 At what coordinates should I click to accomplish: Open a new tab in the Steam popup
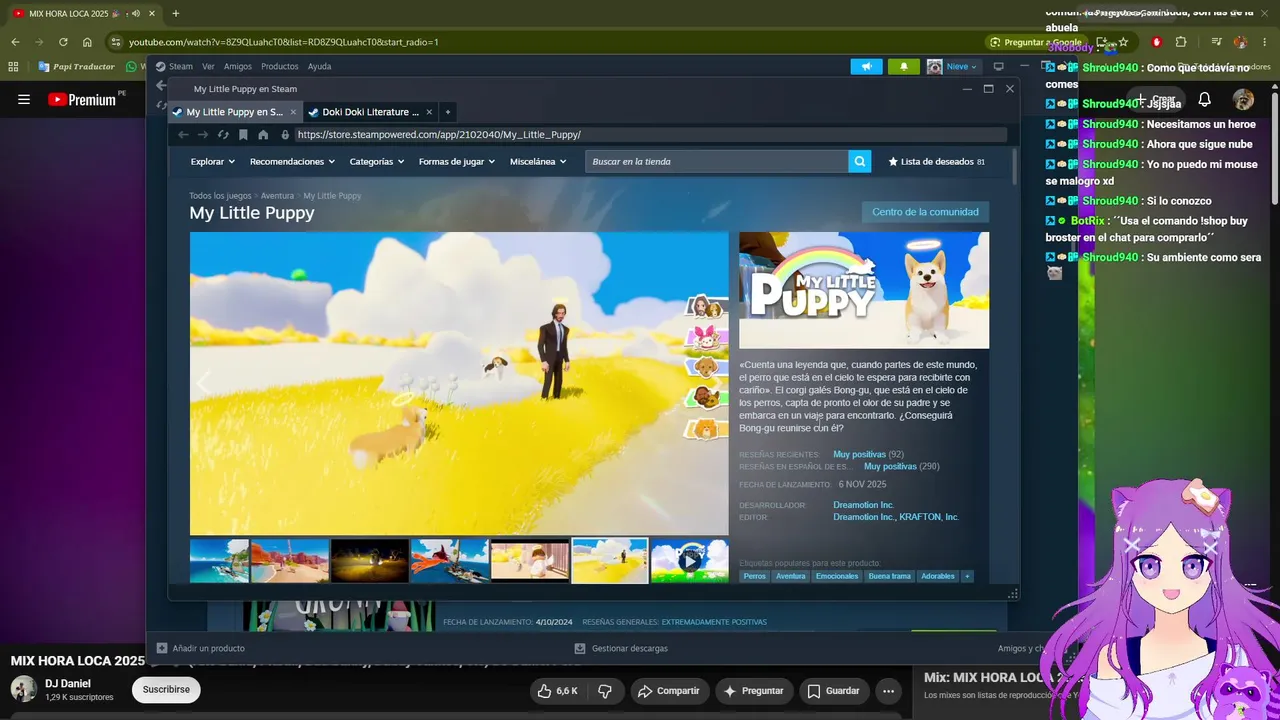tap(448, 112)
